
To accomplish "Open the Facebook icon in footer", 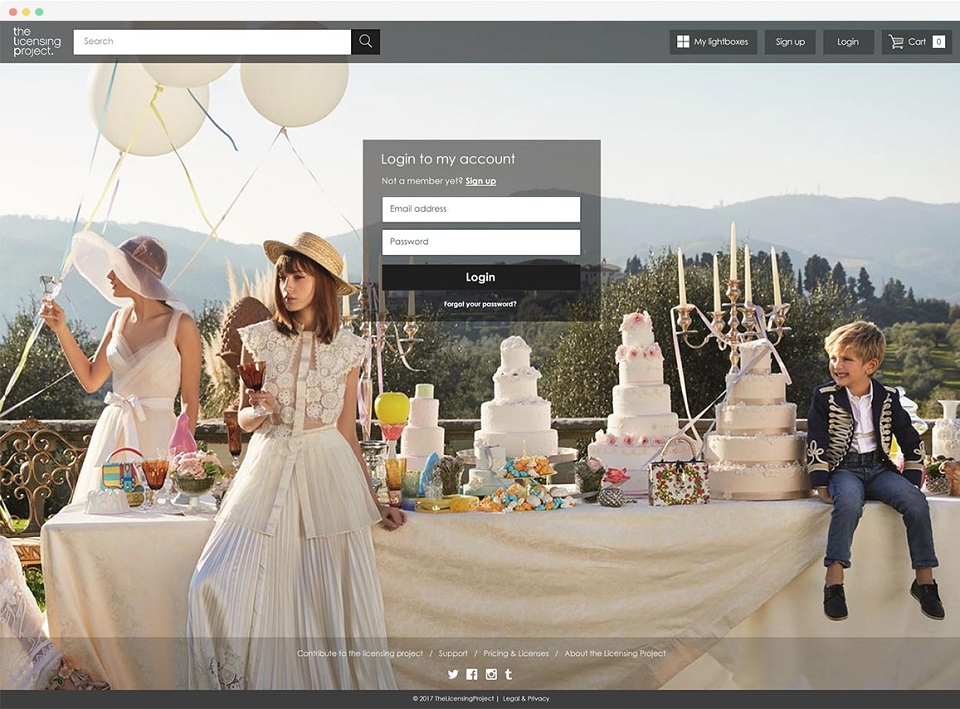I will [x=471, y=674].
